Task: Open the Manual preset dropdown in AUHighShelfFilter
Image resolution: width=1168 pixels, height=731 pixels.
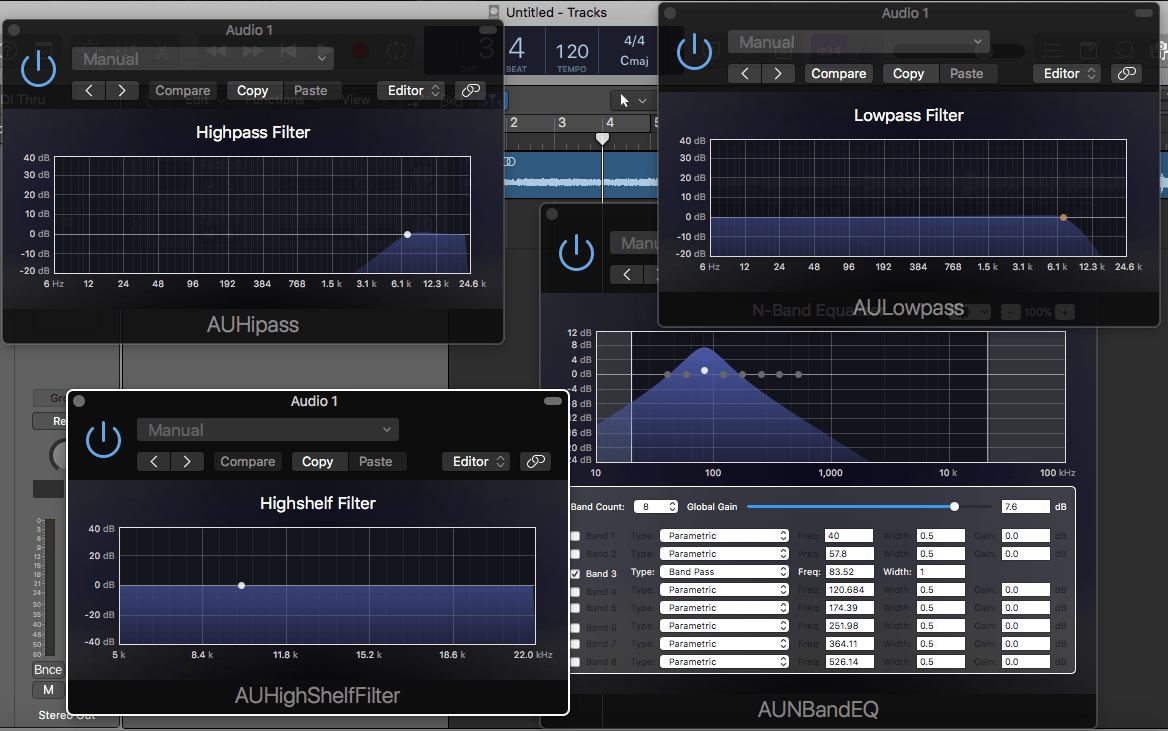Action: tap(267, 430)
